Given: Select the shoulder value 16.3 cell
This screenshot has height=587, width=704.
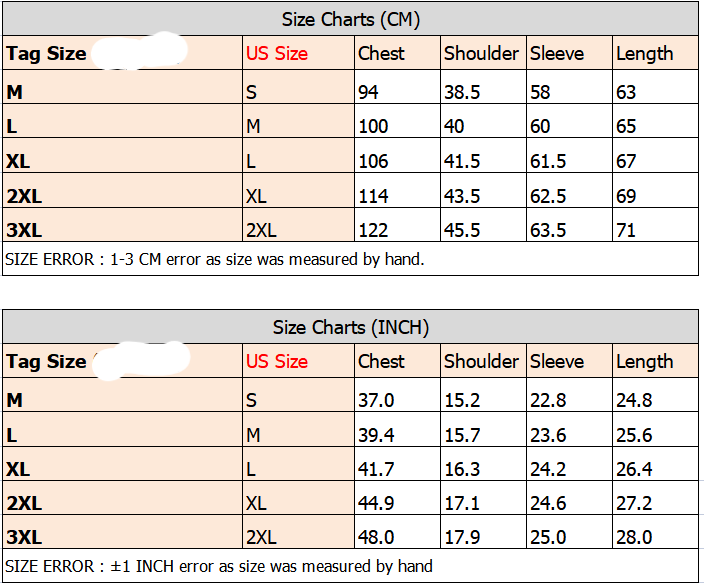Looking at the screenshot, I should point(462,469).
